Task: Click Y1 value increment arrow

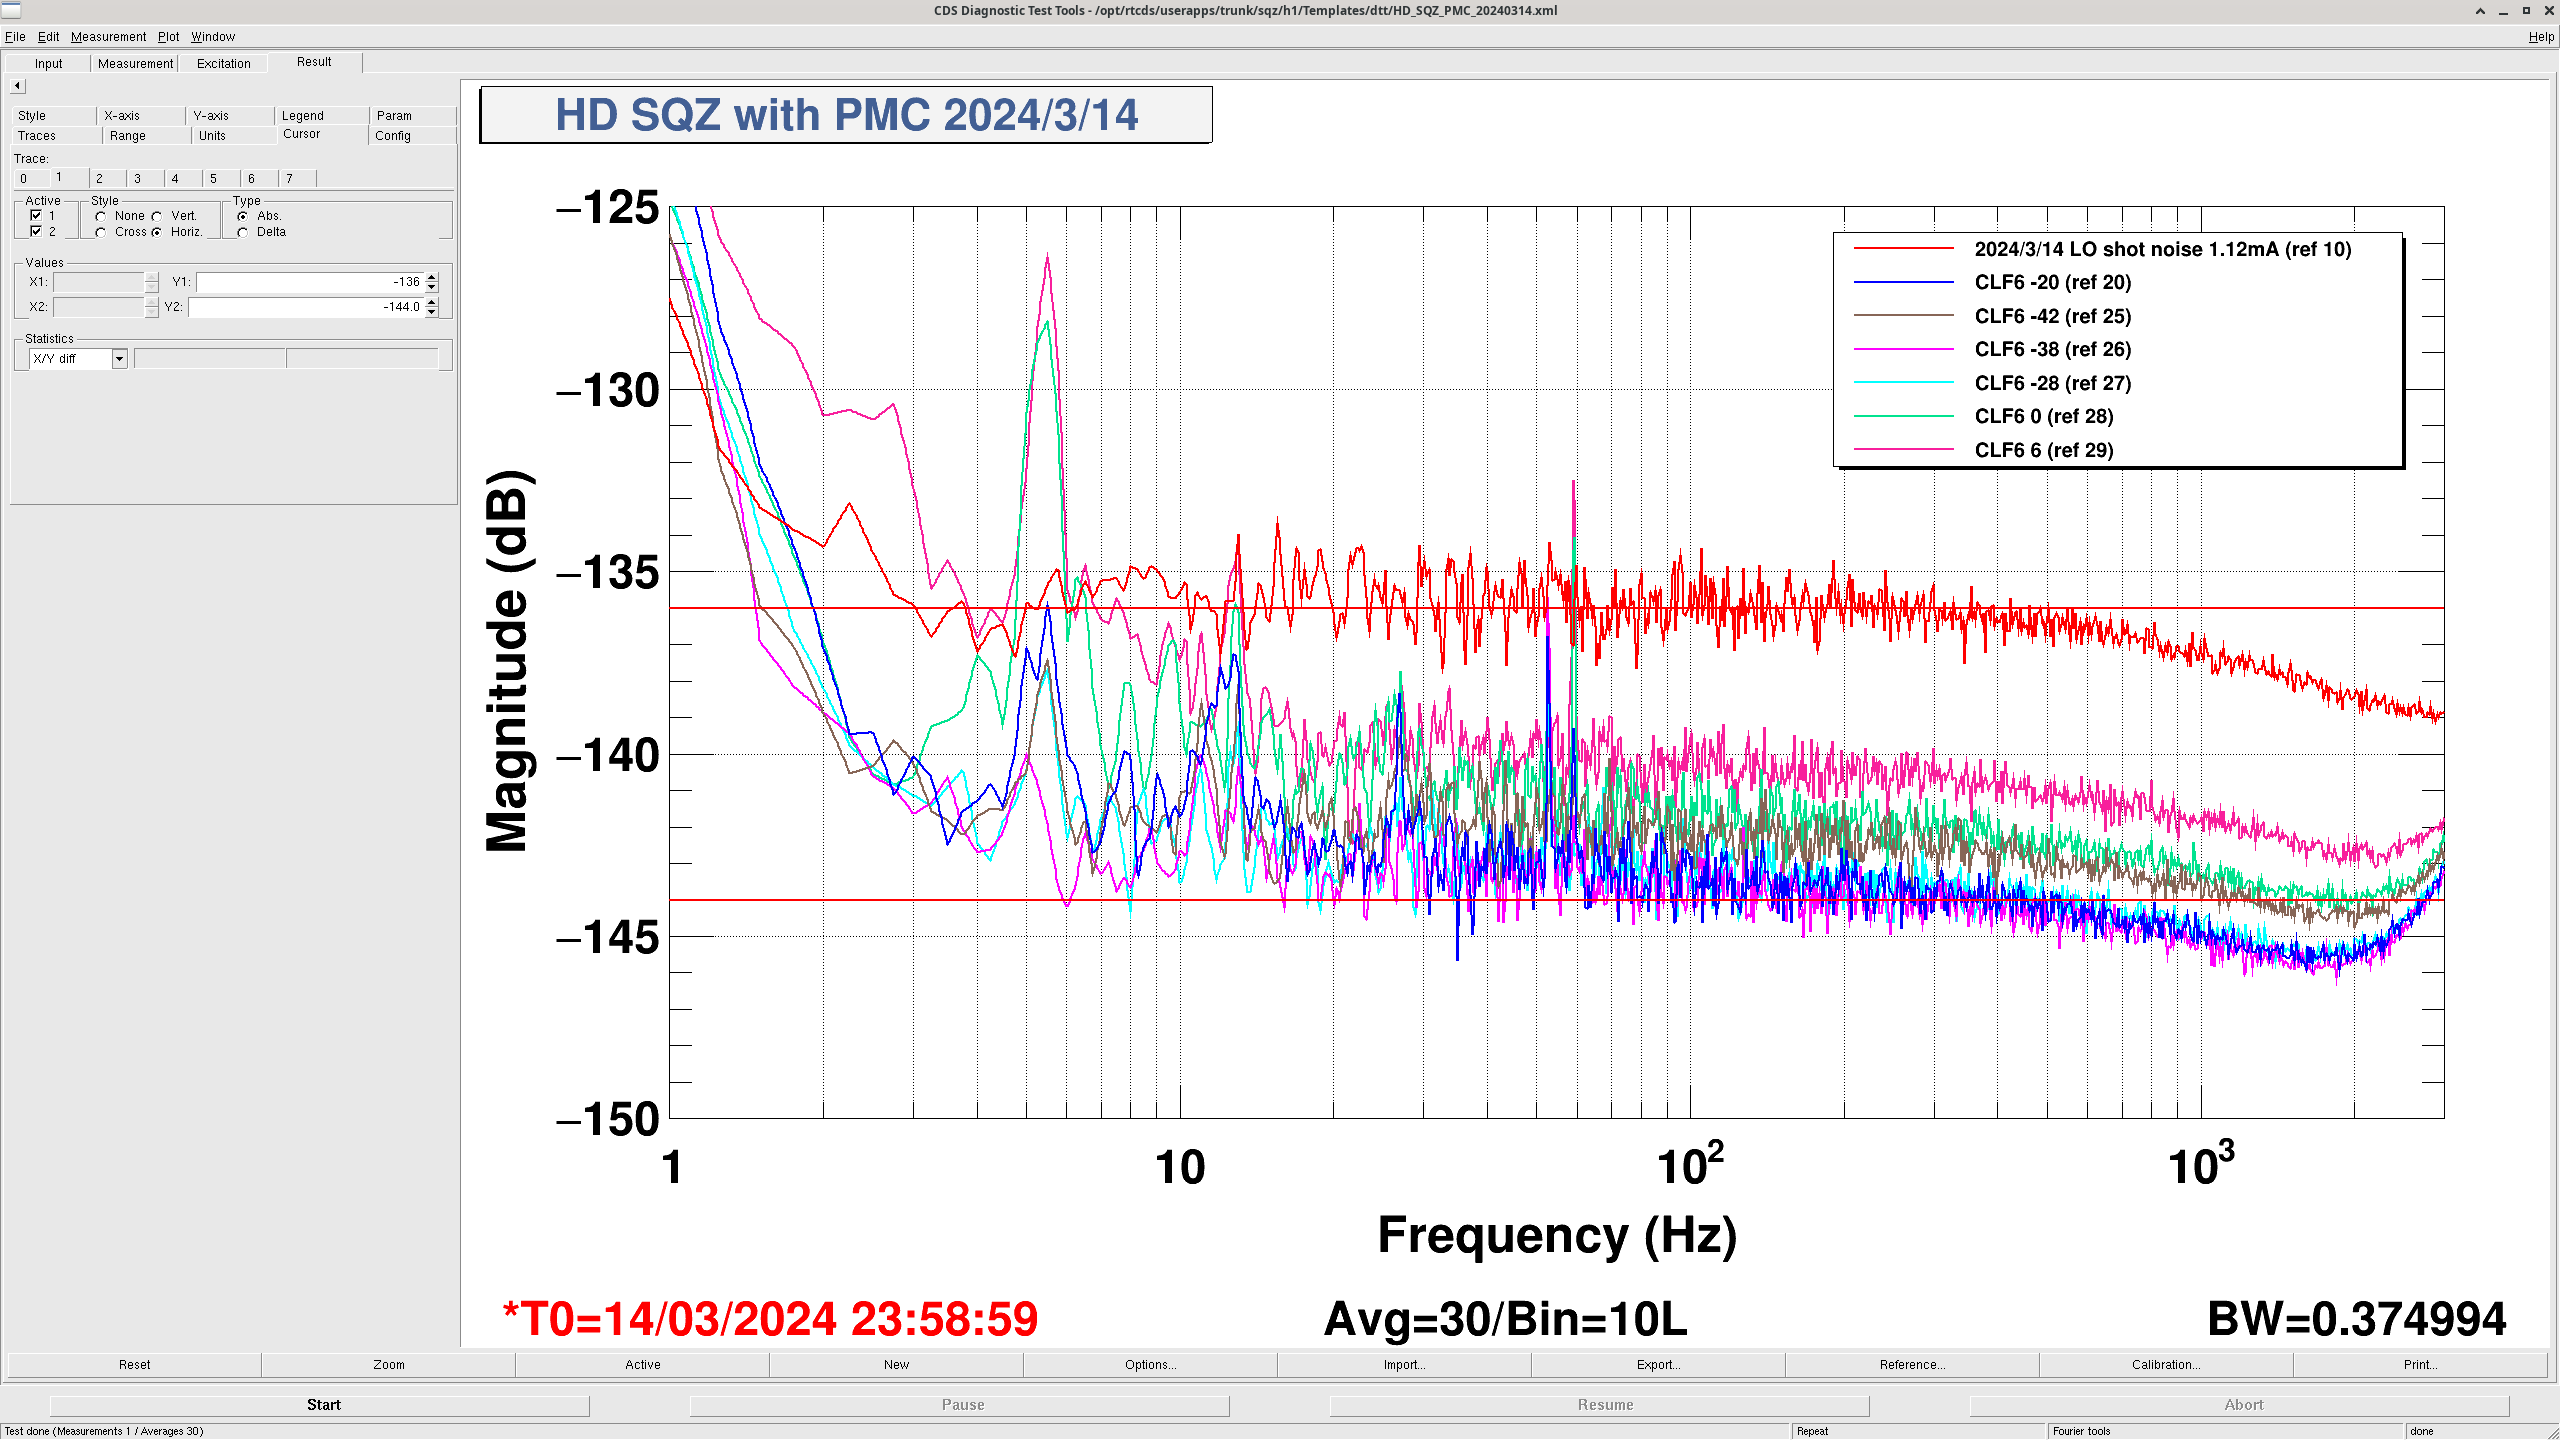Action: point(432,277)
